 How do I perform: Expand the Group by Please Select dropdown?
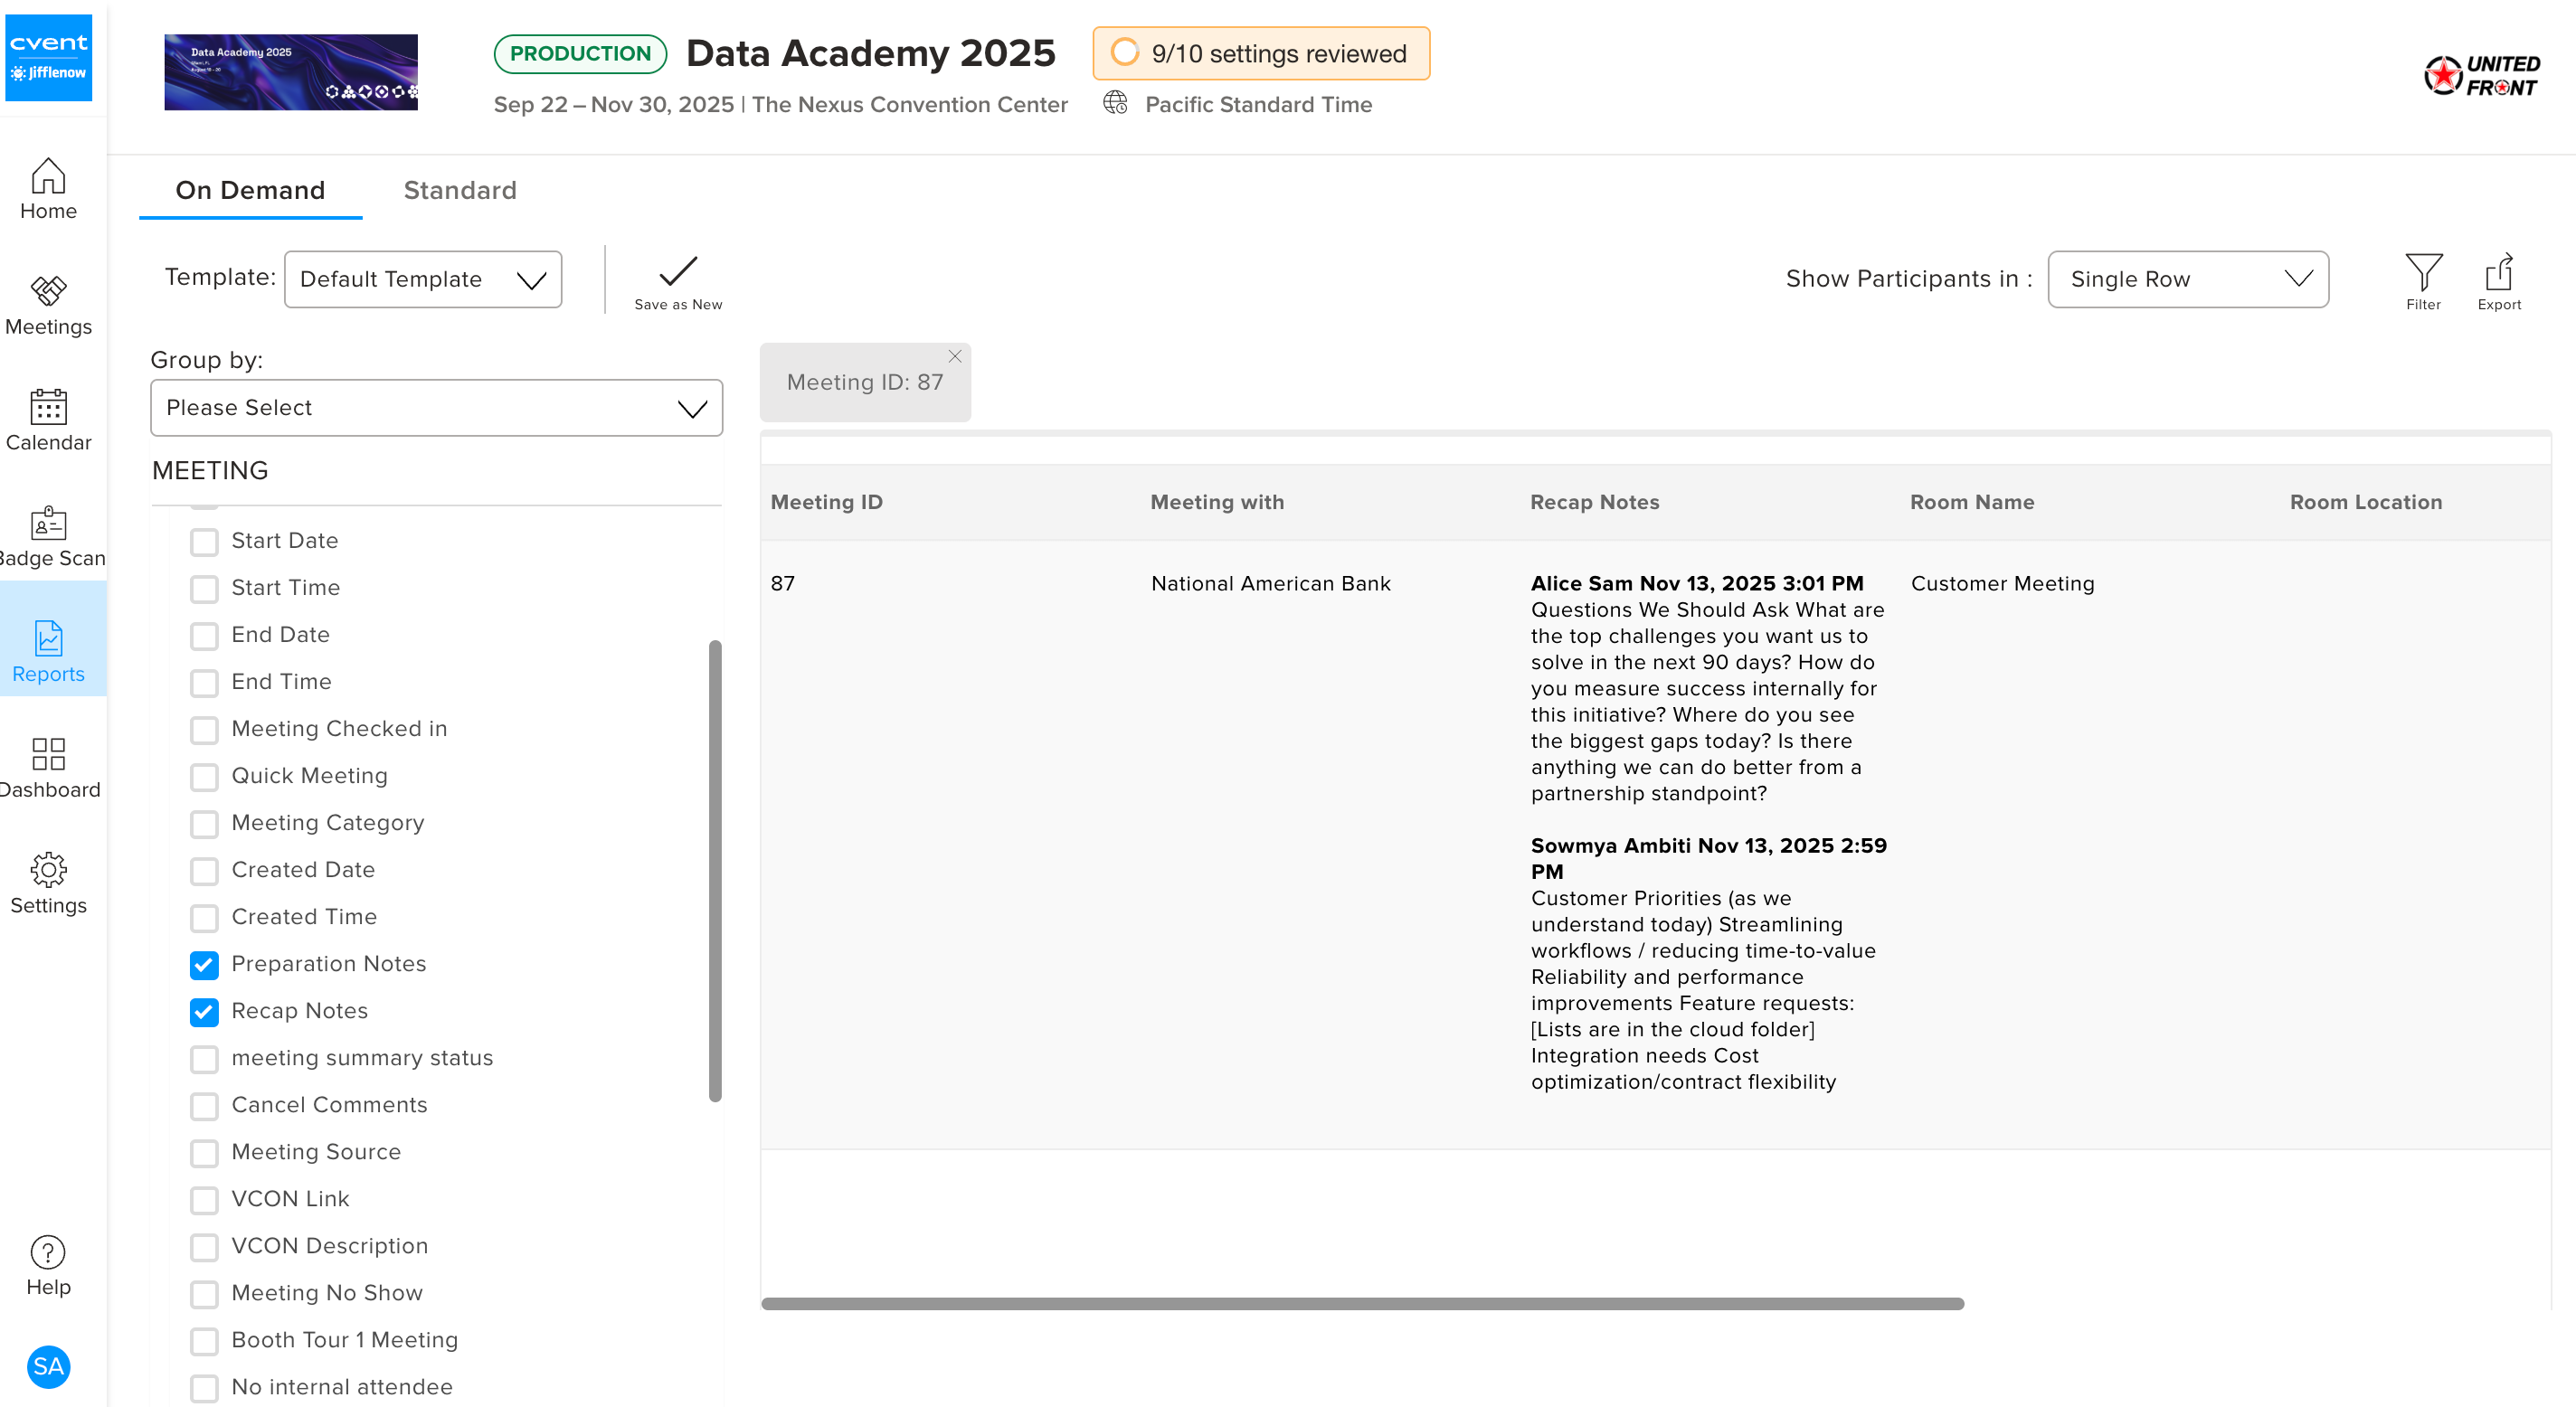pos(436,408)
